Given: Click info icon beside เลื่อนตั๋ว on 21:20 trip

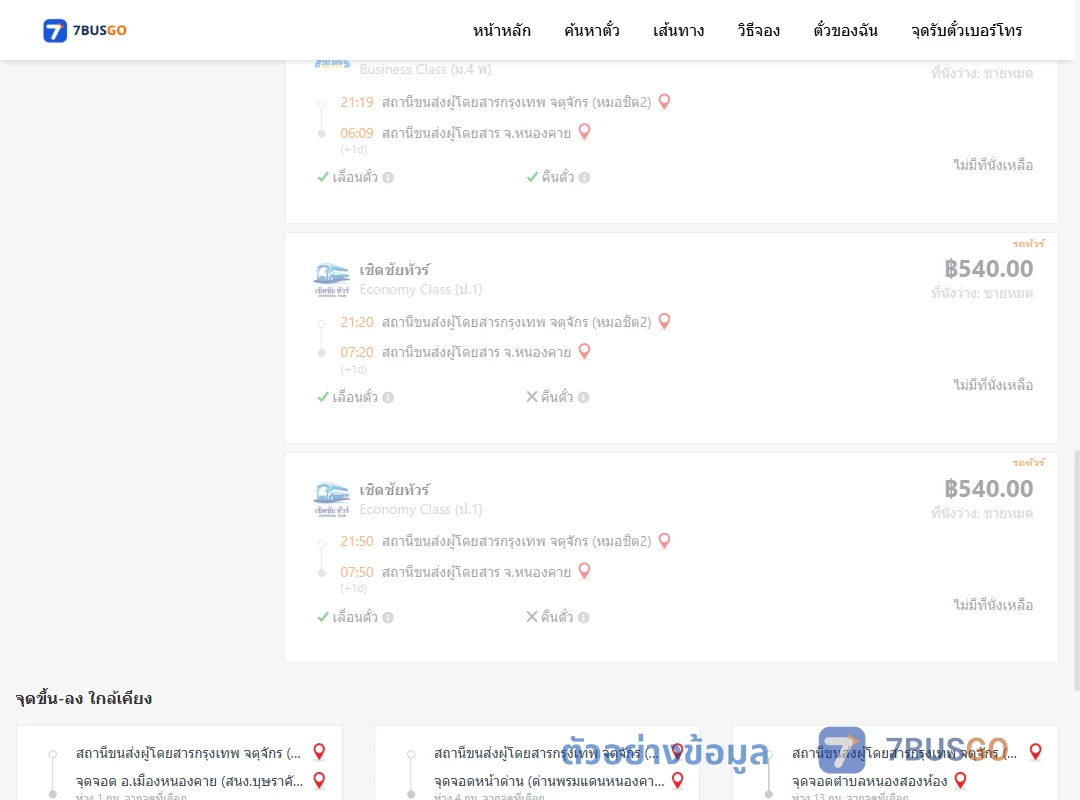Looking at the screenshot, I should pos(388,398).
